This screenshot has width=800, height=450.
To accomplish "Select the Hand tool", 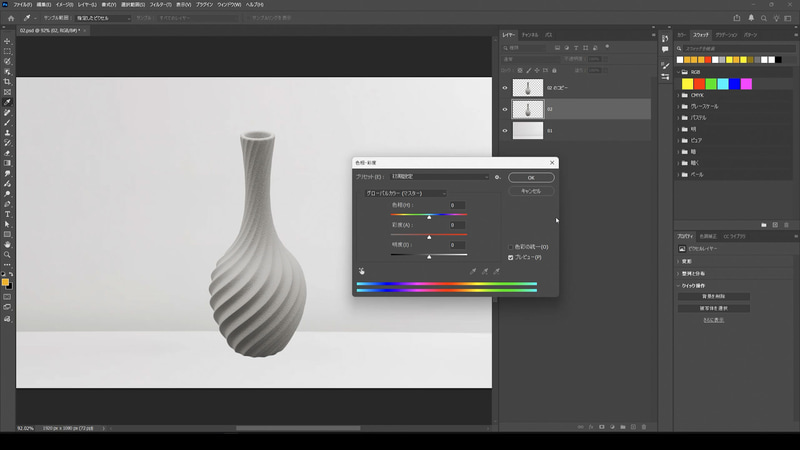I will (x=7, y=244).
